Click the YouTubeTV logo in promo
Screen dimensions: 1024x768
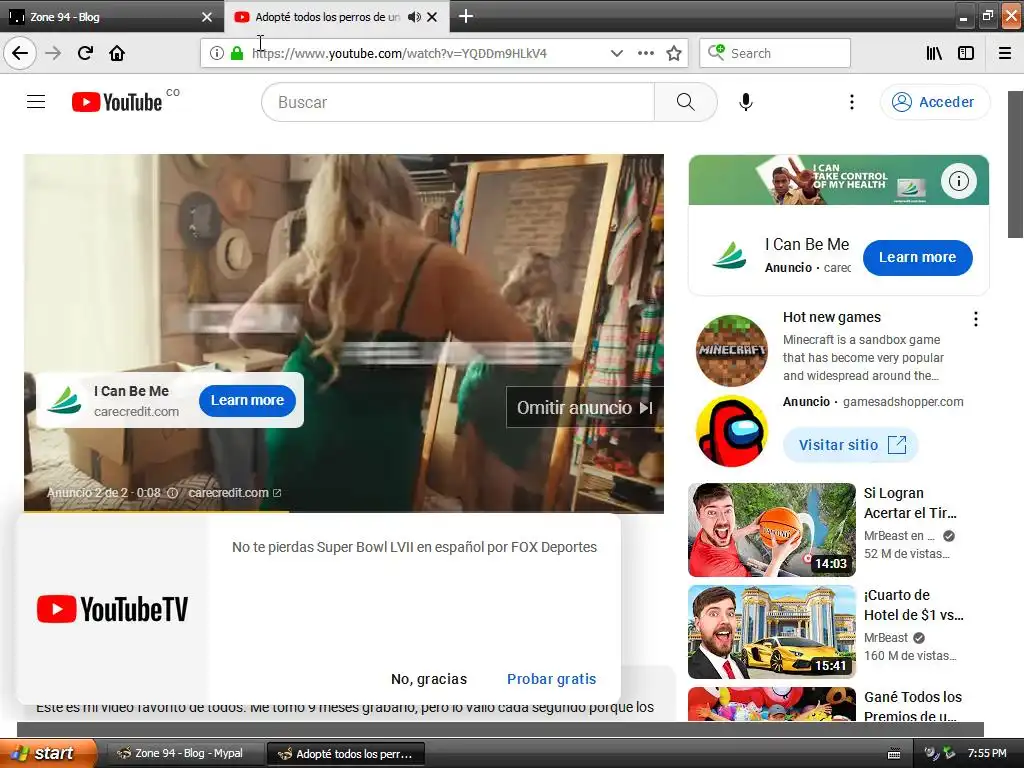click(112, 609)
